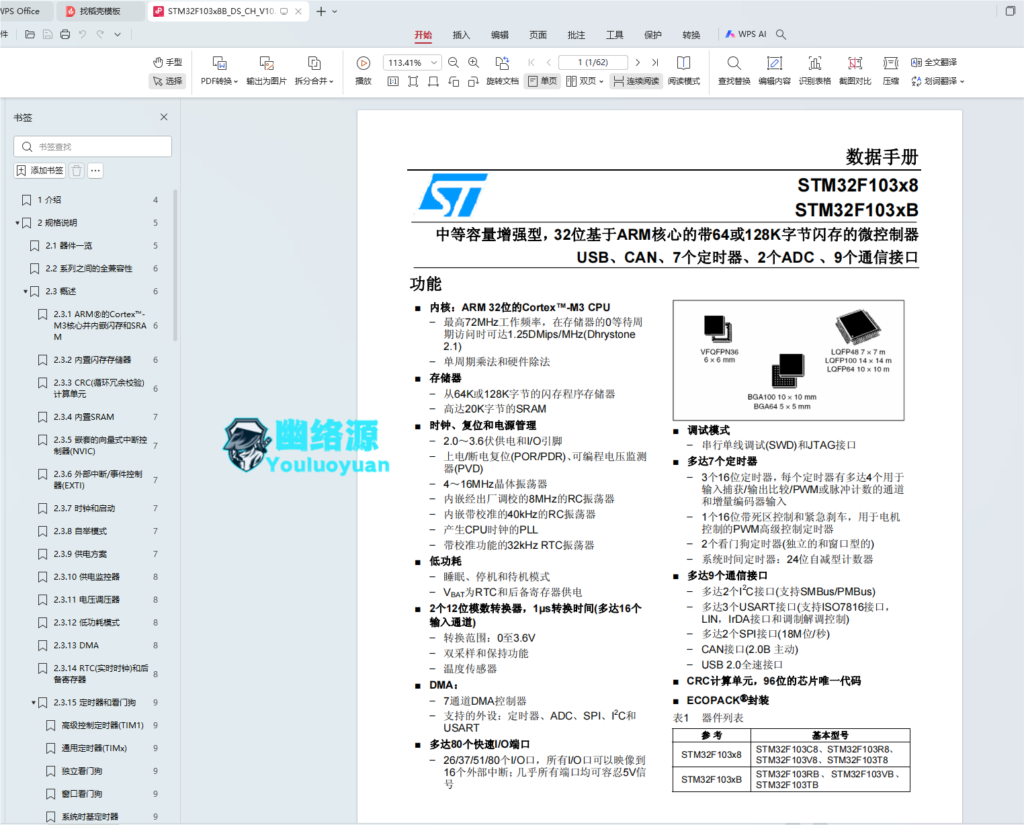Click the WPS AI button
The width and height of the screenshot is (1024, 825).
pyautogui.click(x=746, y=34)
